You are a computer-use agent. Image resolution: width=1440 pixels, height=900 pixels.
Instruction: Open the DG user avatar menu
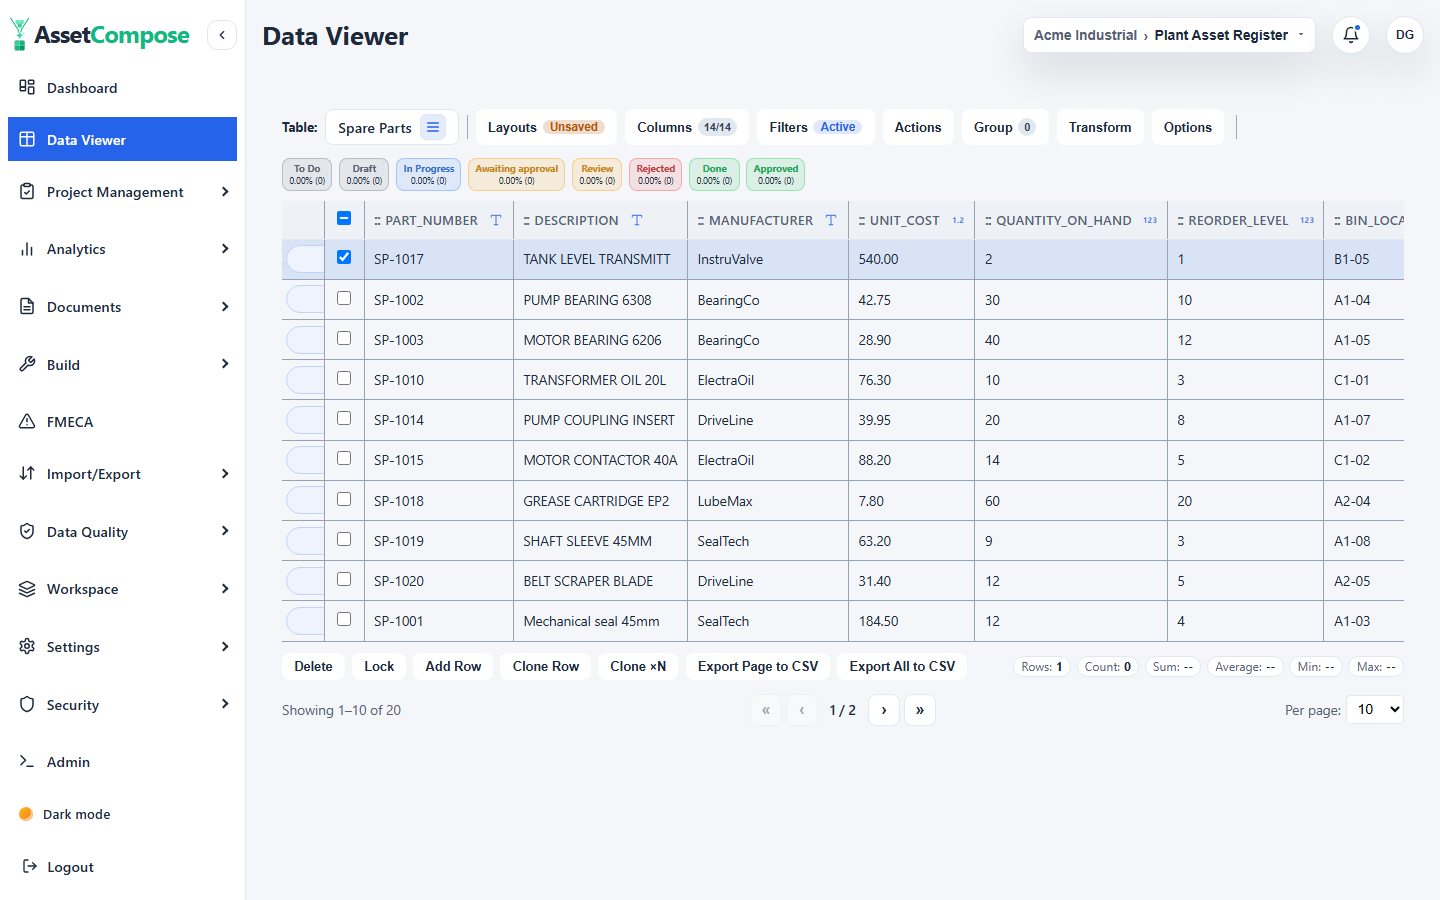[1405, 35]
